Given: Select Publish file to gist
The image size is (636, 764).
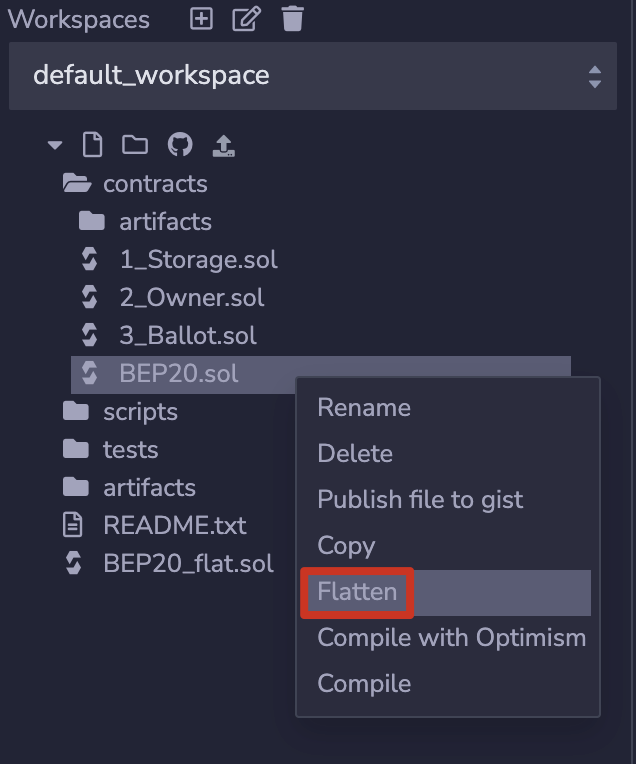Looking at the screenshot, I should click(420, 500).
